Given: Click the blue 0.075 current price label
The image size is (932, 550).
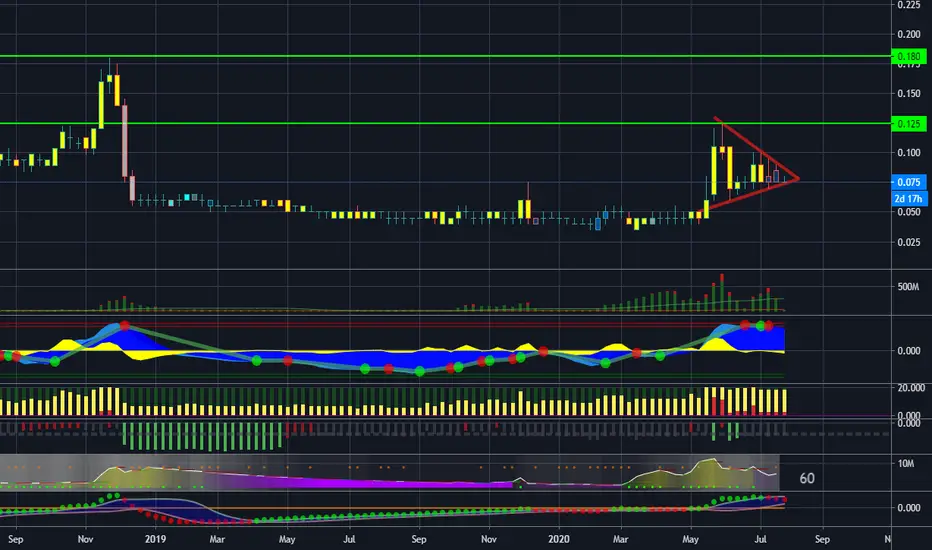Looking at the screenshot, I should (x=909, y=182).
